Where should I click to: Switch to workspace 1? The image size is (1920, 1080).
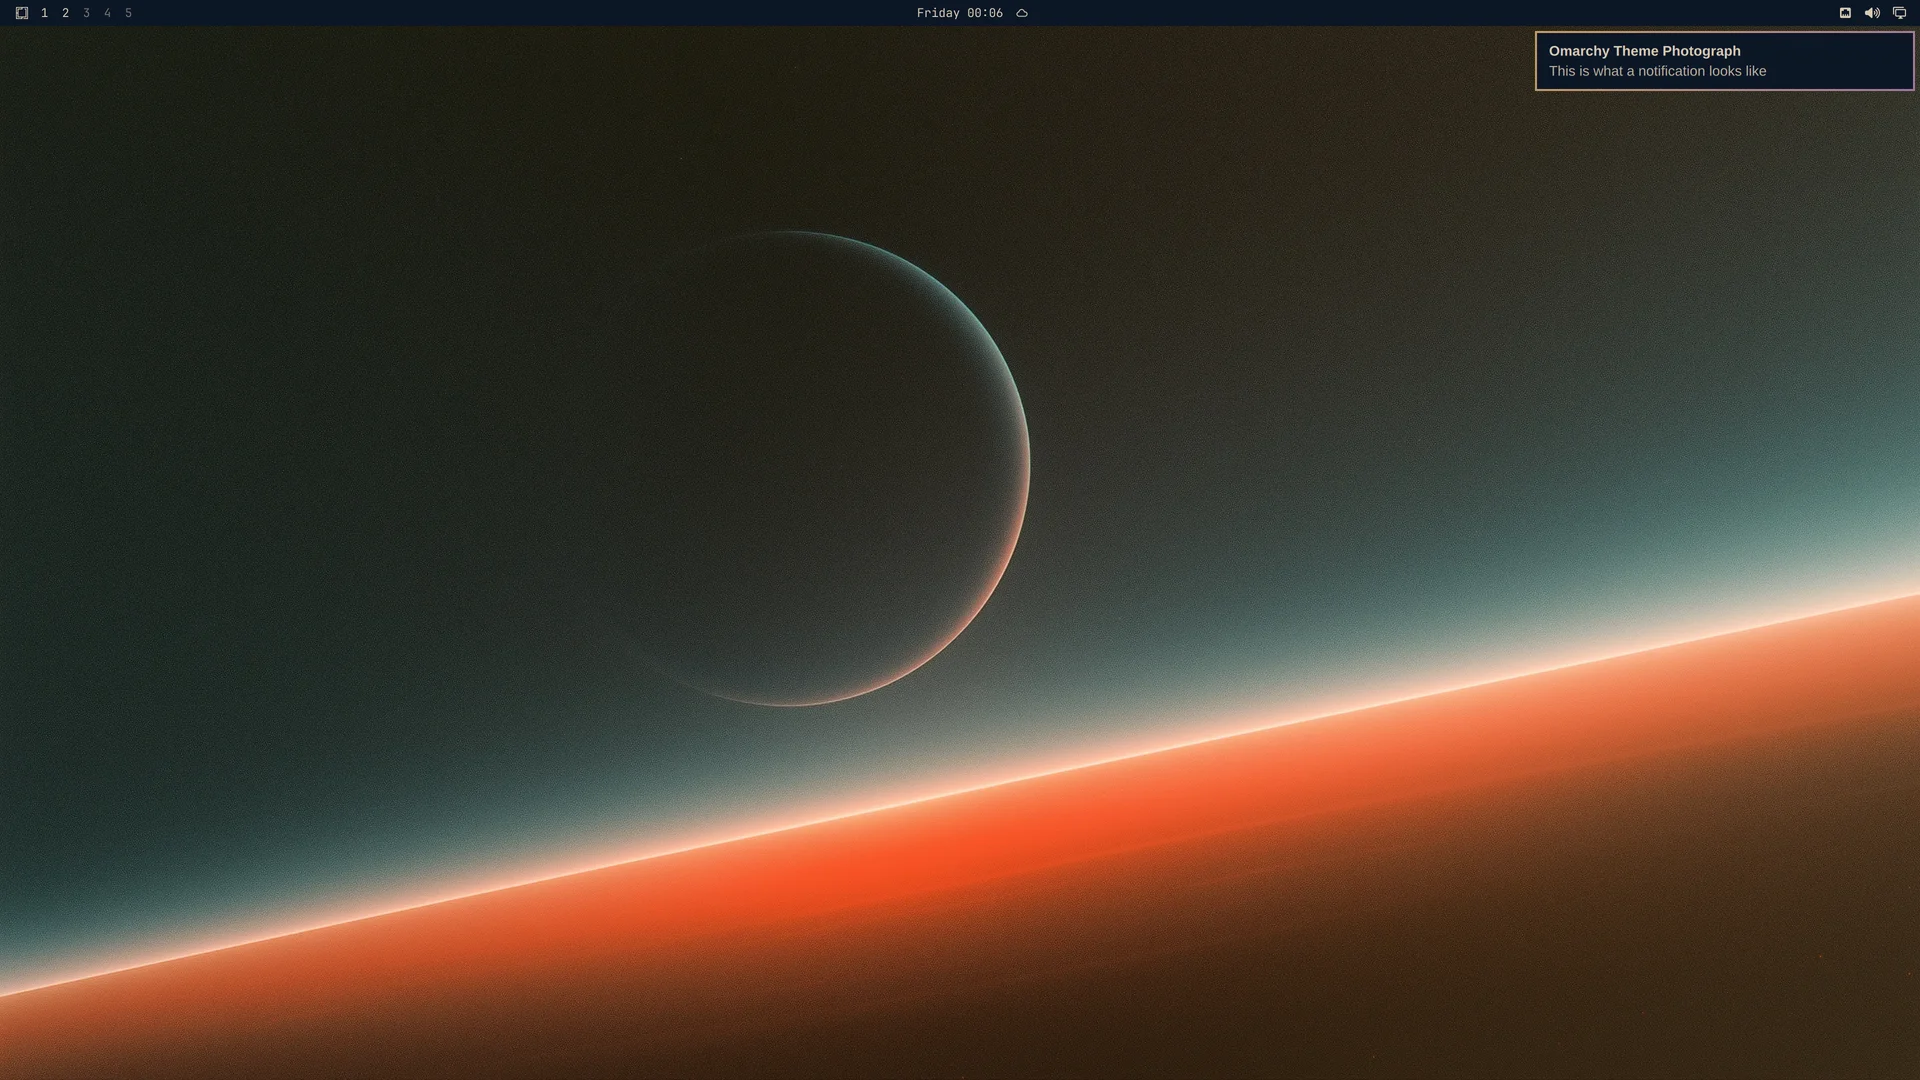tap(44, 13)
